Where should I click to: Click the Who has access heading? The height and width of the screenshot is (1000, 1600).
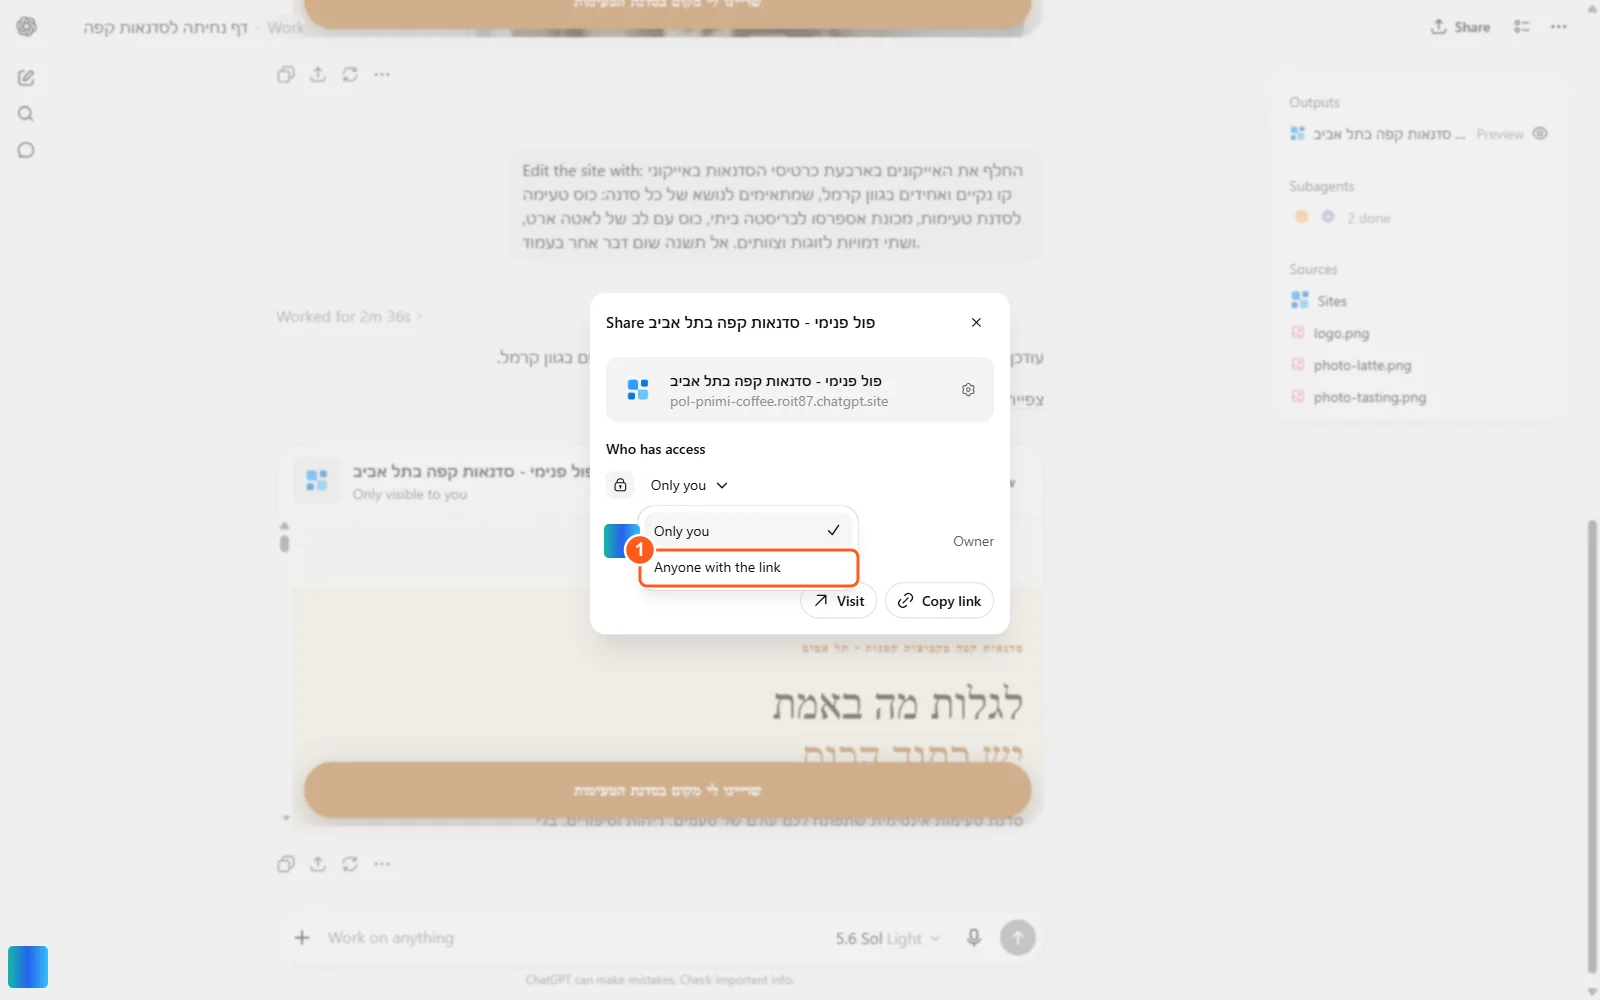point(655,449)
